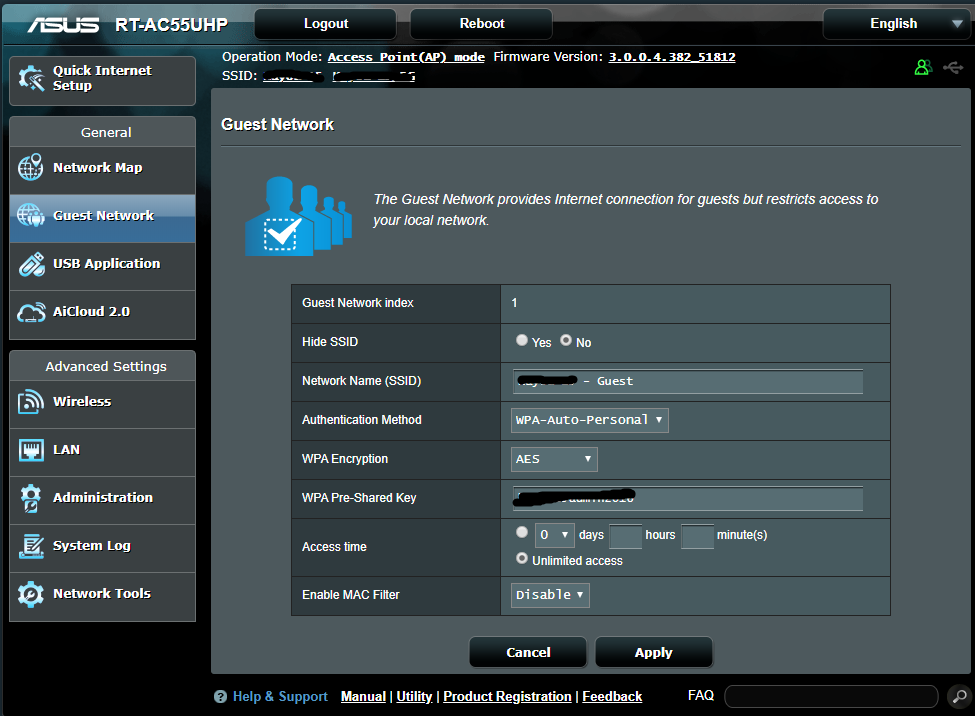Click the AiCloud 2.0 cloud icon
This screenshot has width=975, height=716.
tap(31, 312)
